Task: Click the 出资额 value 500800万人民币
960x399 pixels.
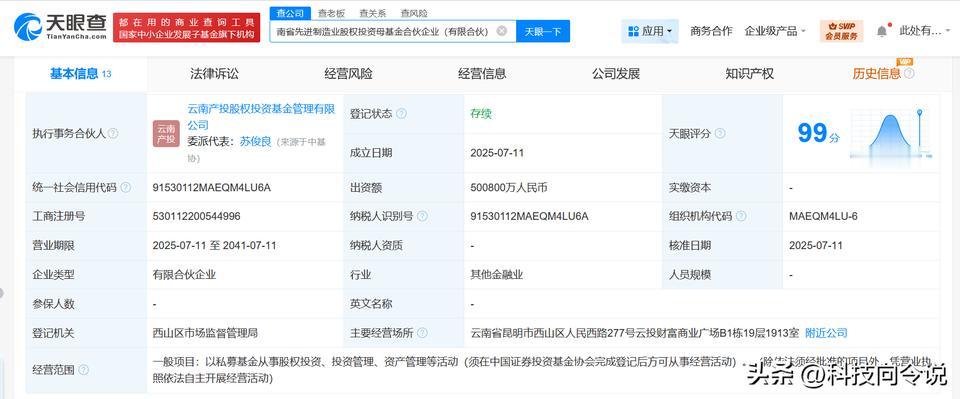Action: pos(509,187)
